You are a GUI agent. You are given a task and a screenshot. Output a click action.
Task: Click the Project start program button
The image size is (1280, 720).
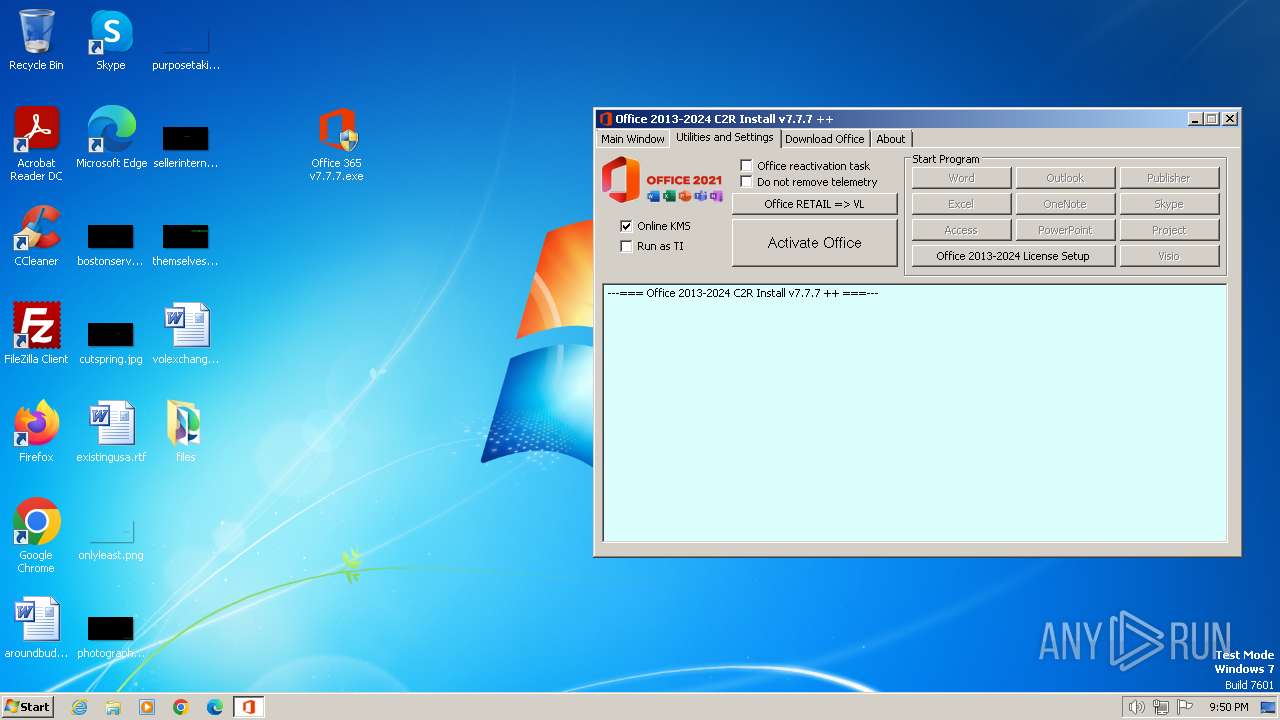[x=1169, y=230]
